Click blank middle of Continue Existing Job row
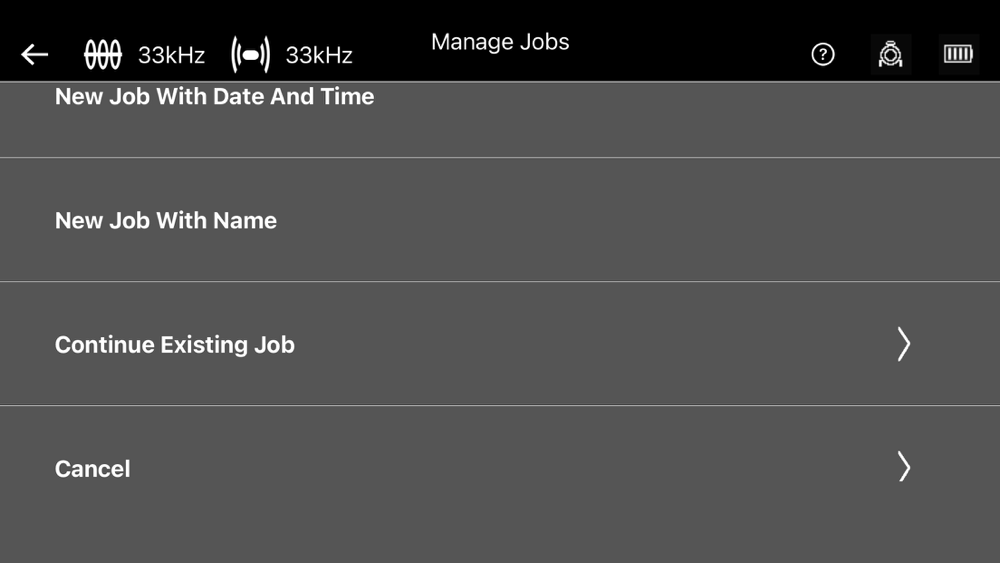This screenshot has height=563, width=1000. (x=574, y=344)
